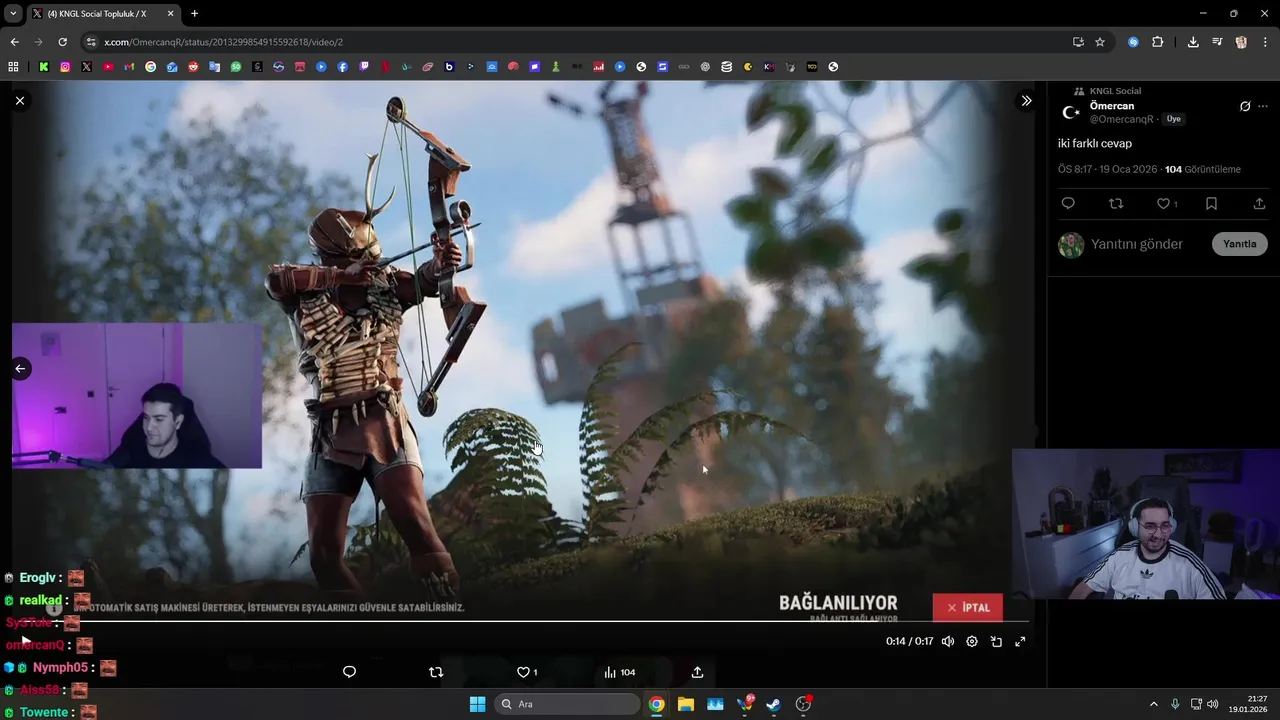This screenshot has height=720, width=1280.
Task: Bookmark the post in the sidebar
Action: click(x=1211, y=203)
